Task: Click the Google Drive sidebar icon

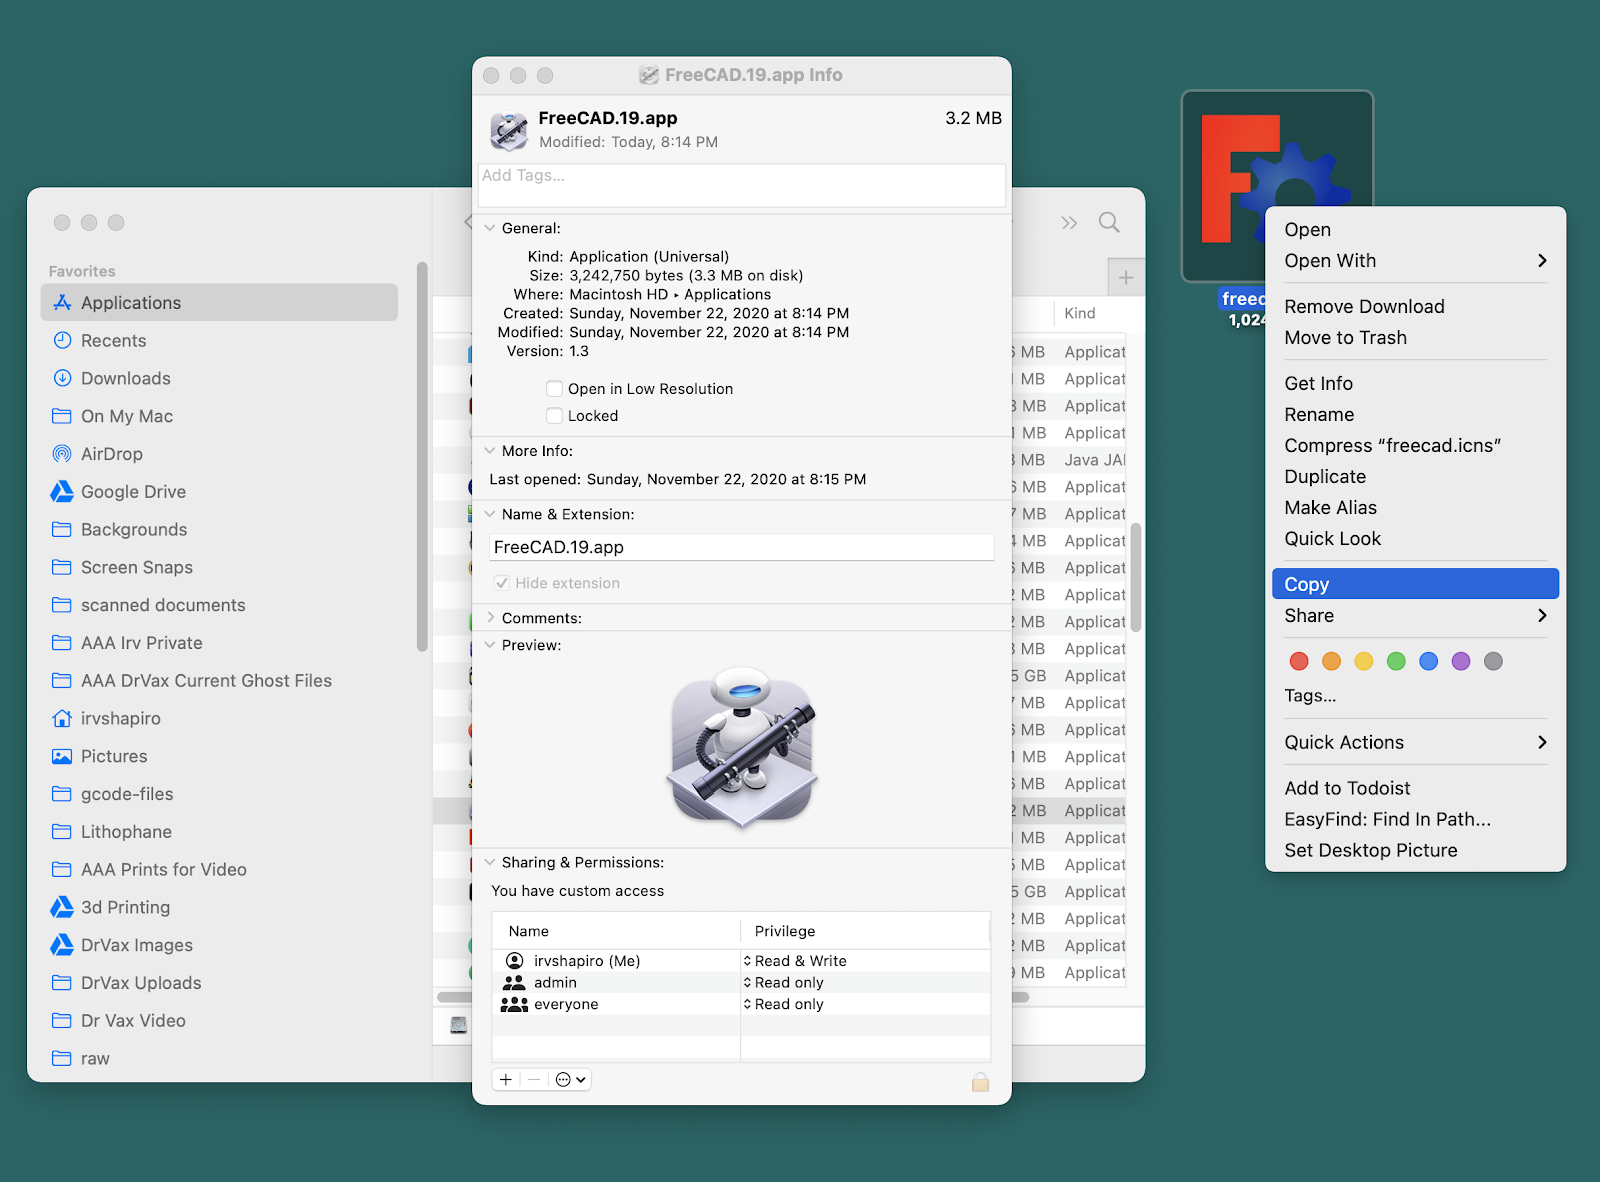Action: (62, 491)
